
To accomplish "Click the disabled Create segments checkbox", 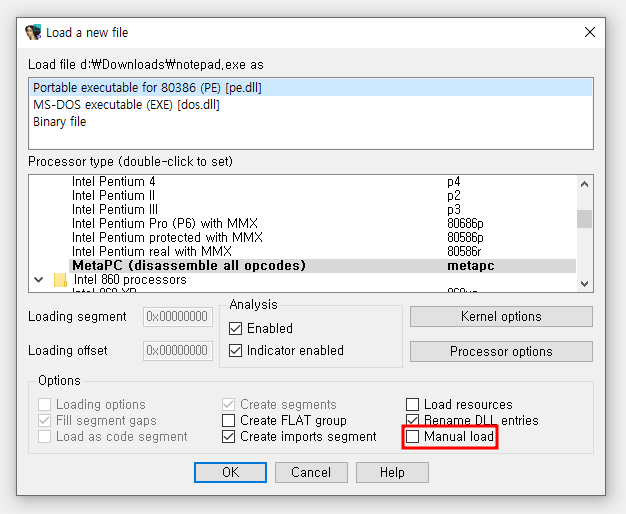I will [x=228, y=404].
